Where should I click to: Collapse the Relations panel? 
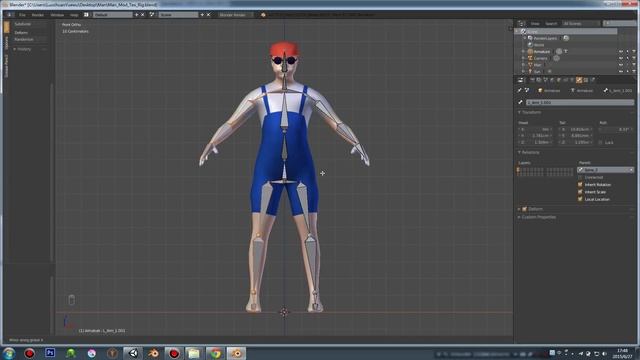coord(519,152)
